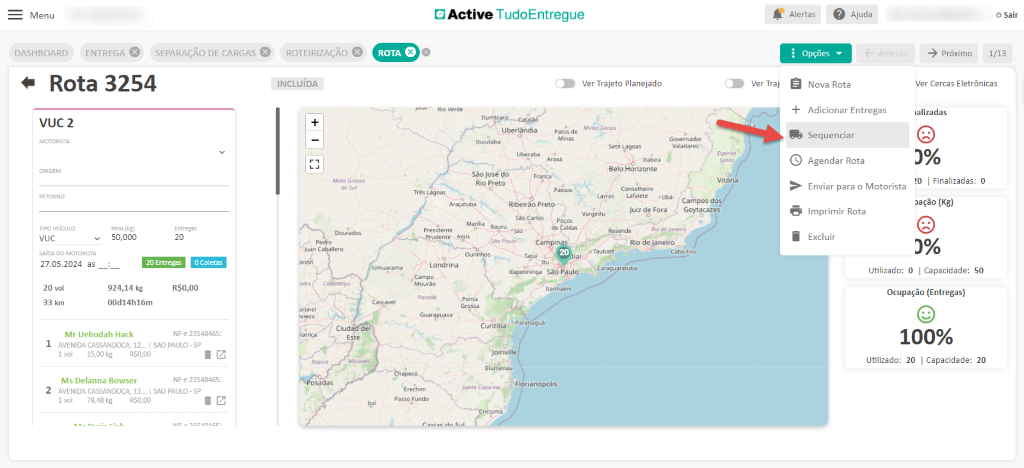Screen dimensions: 1024x468
Task: Delete Mr Uehudah Hack delivery
Action: click(x=208, y=354)
